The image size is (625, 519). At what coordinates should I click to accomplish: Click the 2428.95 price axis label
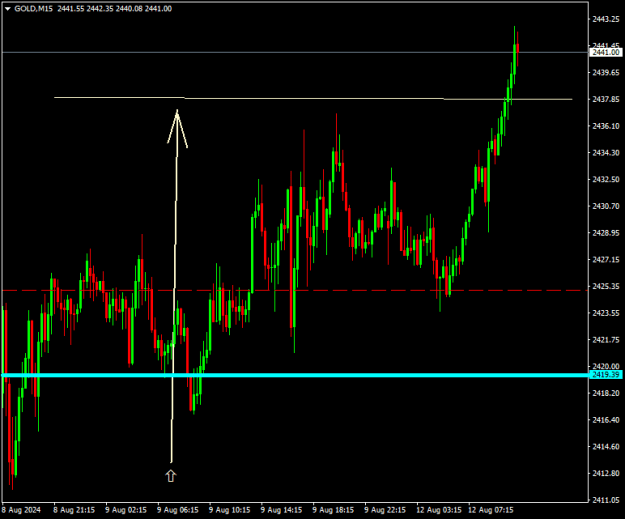606,233
